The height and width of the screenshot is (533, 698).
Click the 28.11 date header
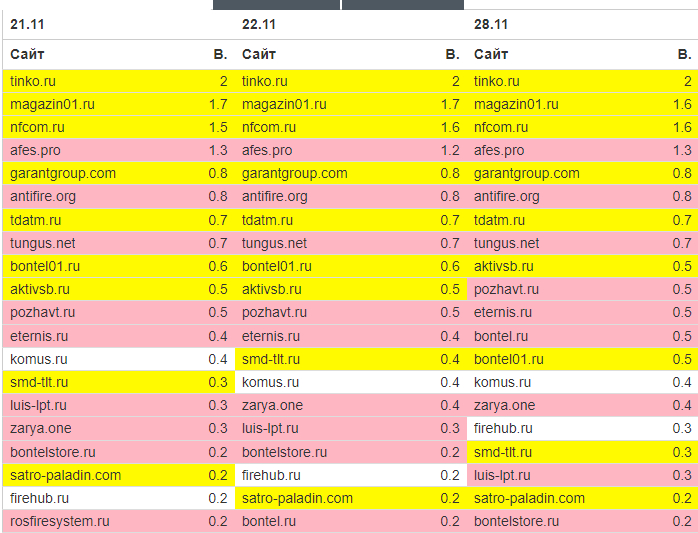click(x=491, y=24)
